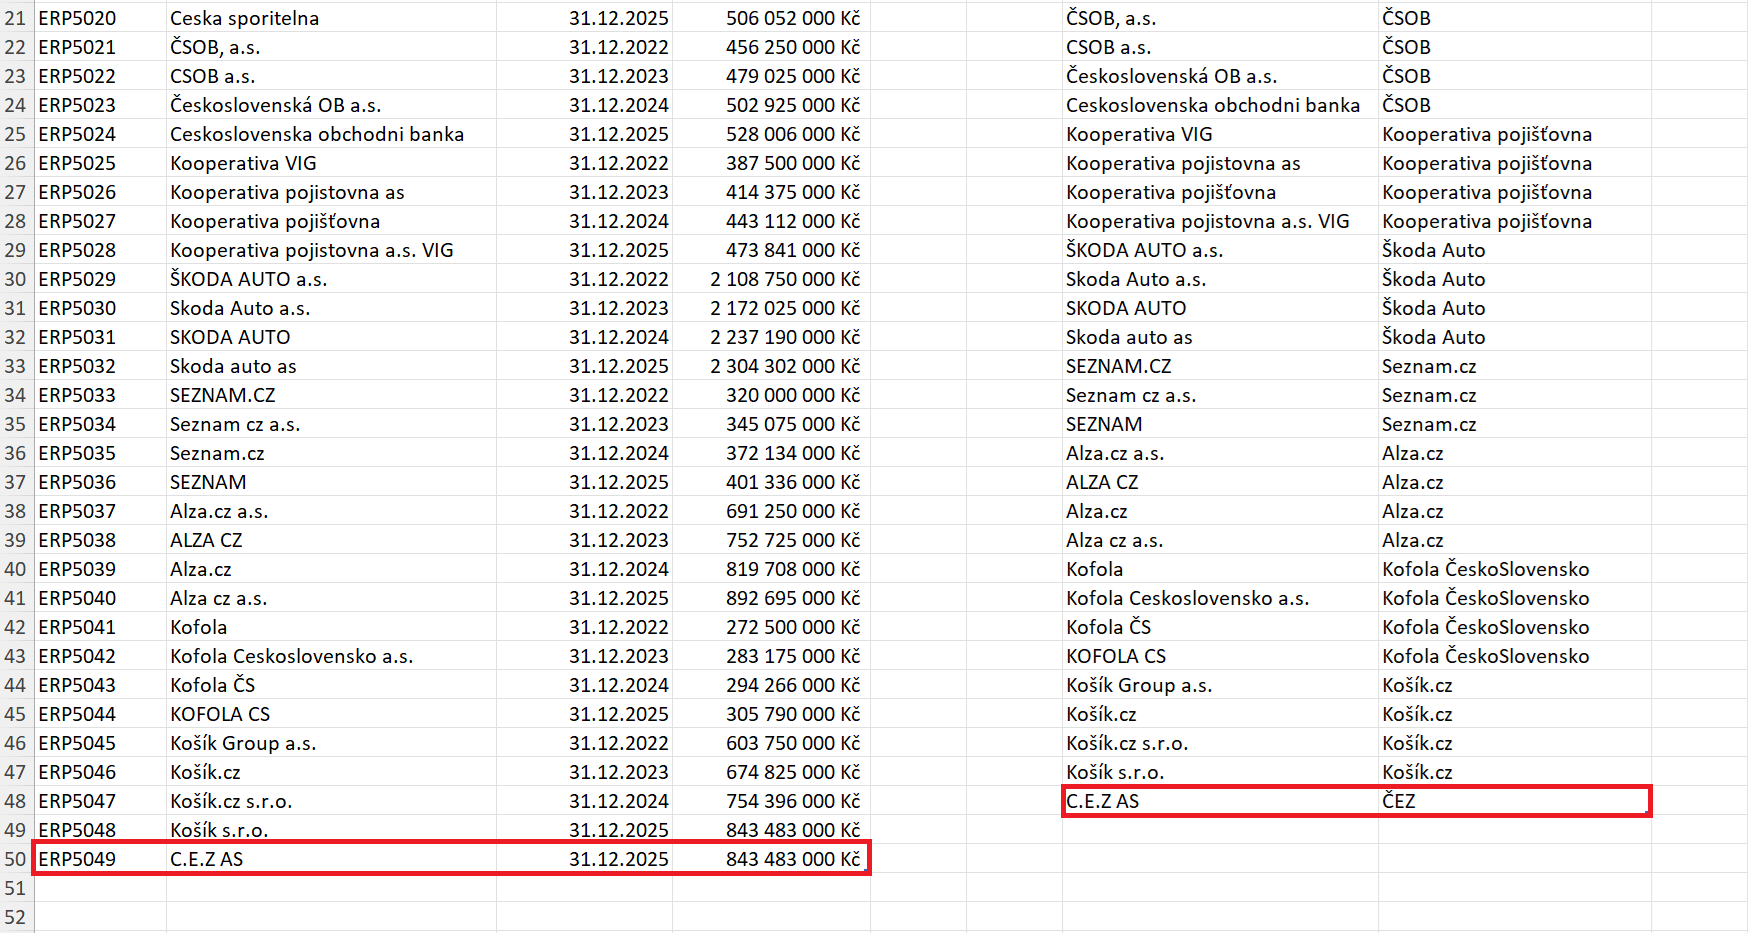The width and height of the screenshot is (1748, 933).
Task: Click empty row header 52
Action: point(16,917)
